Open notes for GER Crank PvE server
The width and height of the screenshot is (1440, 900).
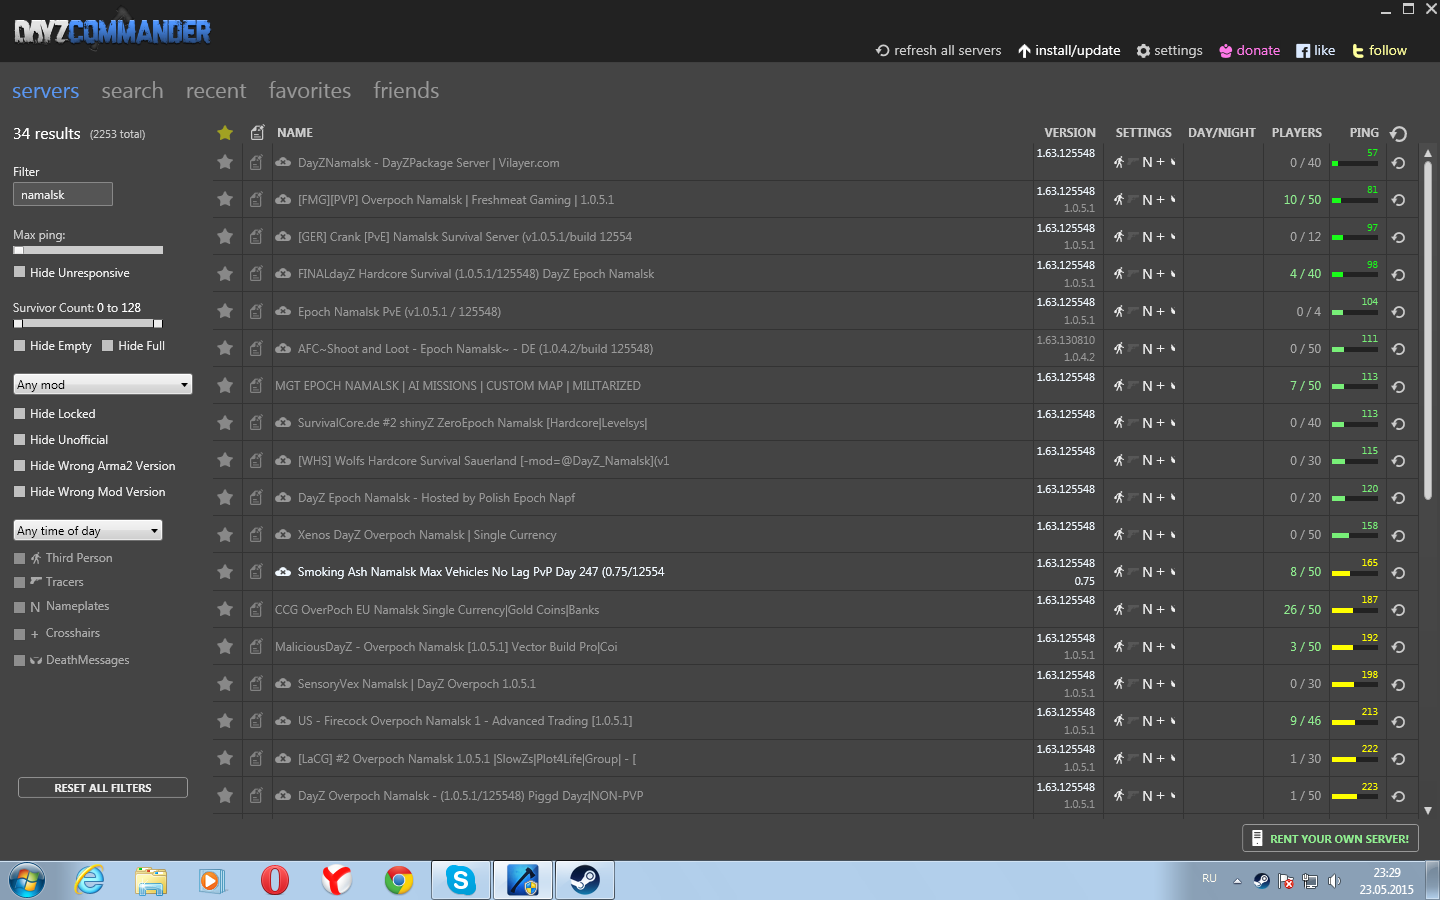[256, 237]
